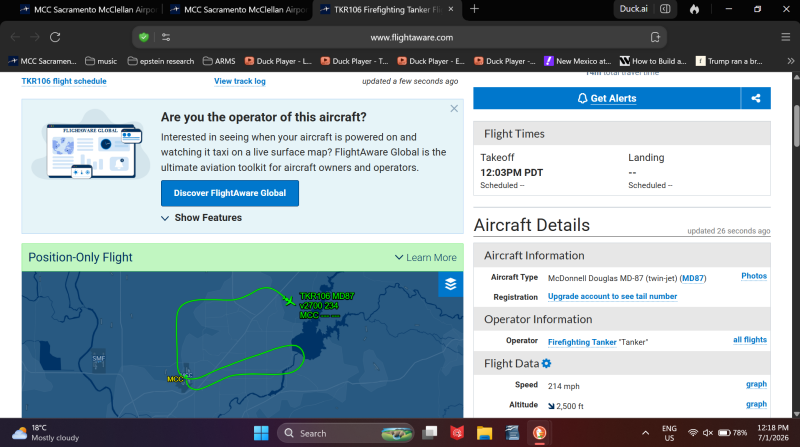Click the share icon beside Get Alerts
The image size is (800, 447).
pyautogui.click(x=756, y=98)
